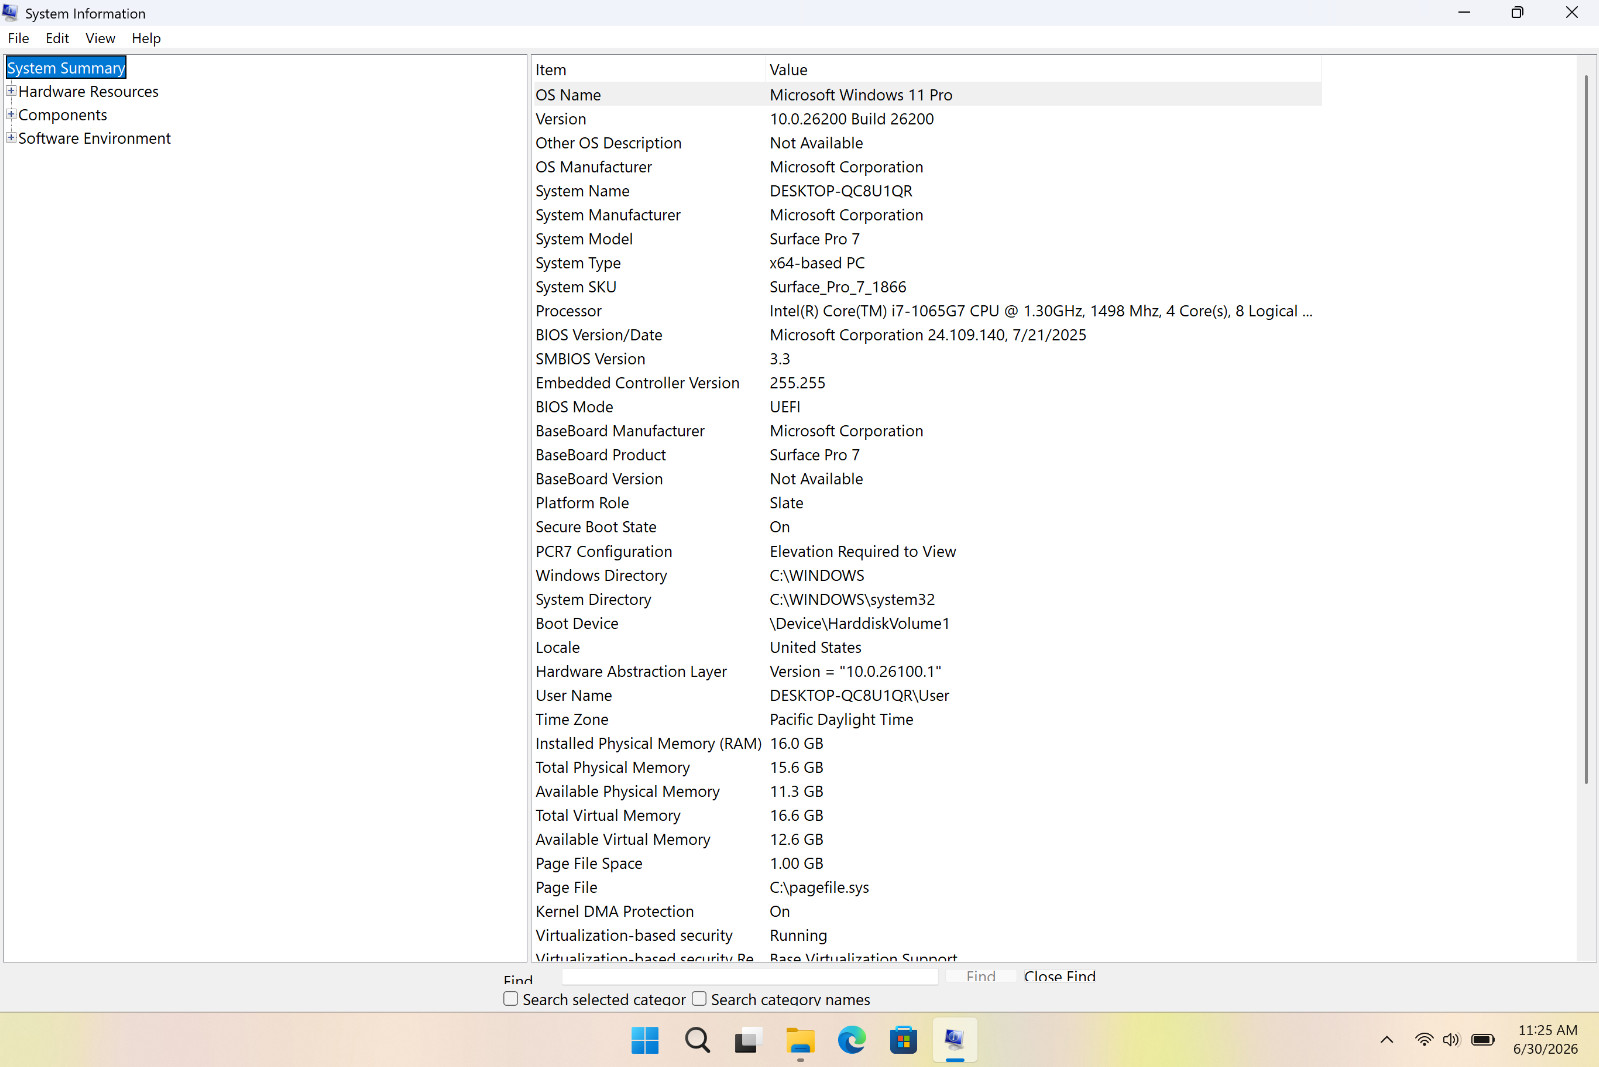Launch File Explorer from the taskbar
Image resolution: width=1599 pixels, height=1067 pixels.
pyautogui.click(x=800, y=1041)
